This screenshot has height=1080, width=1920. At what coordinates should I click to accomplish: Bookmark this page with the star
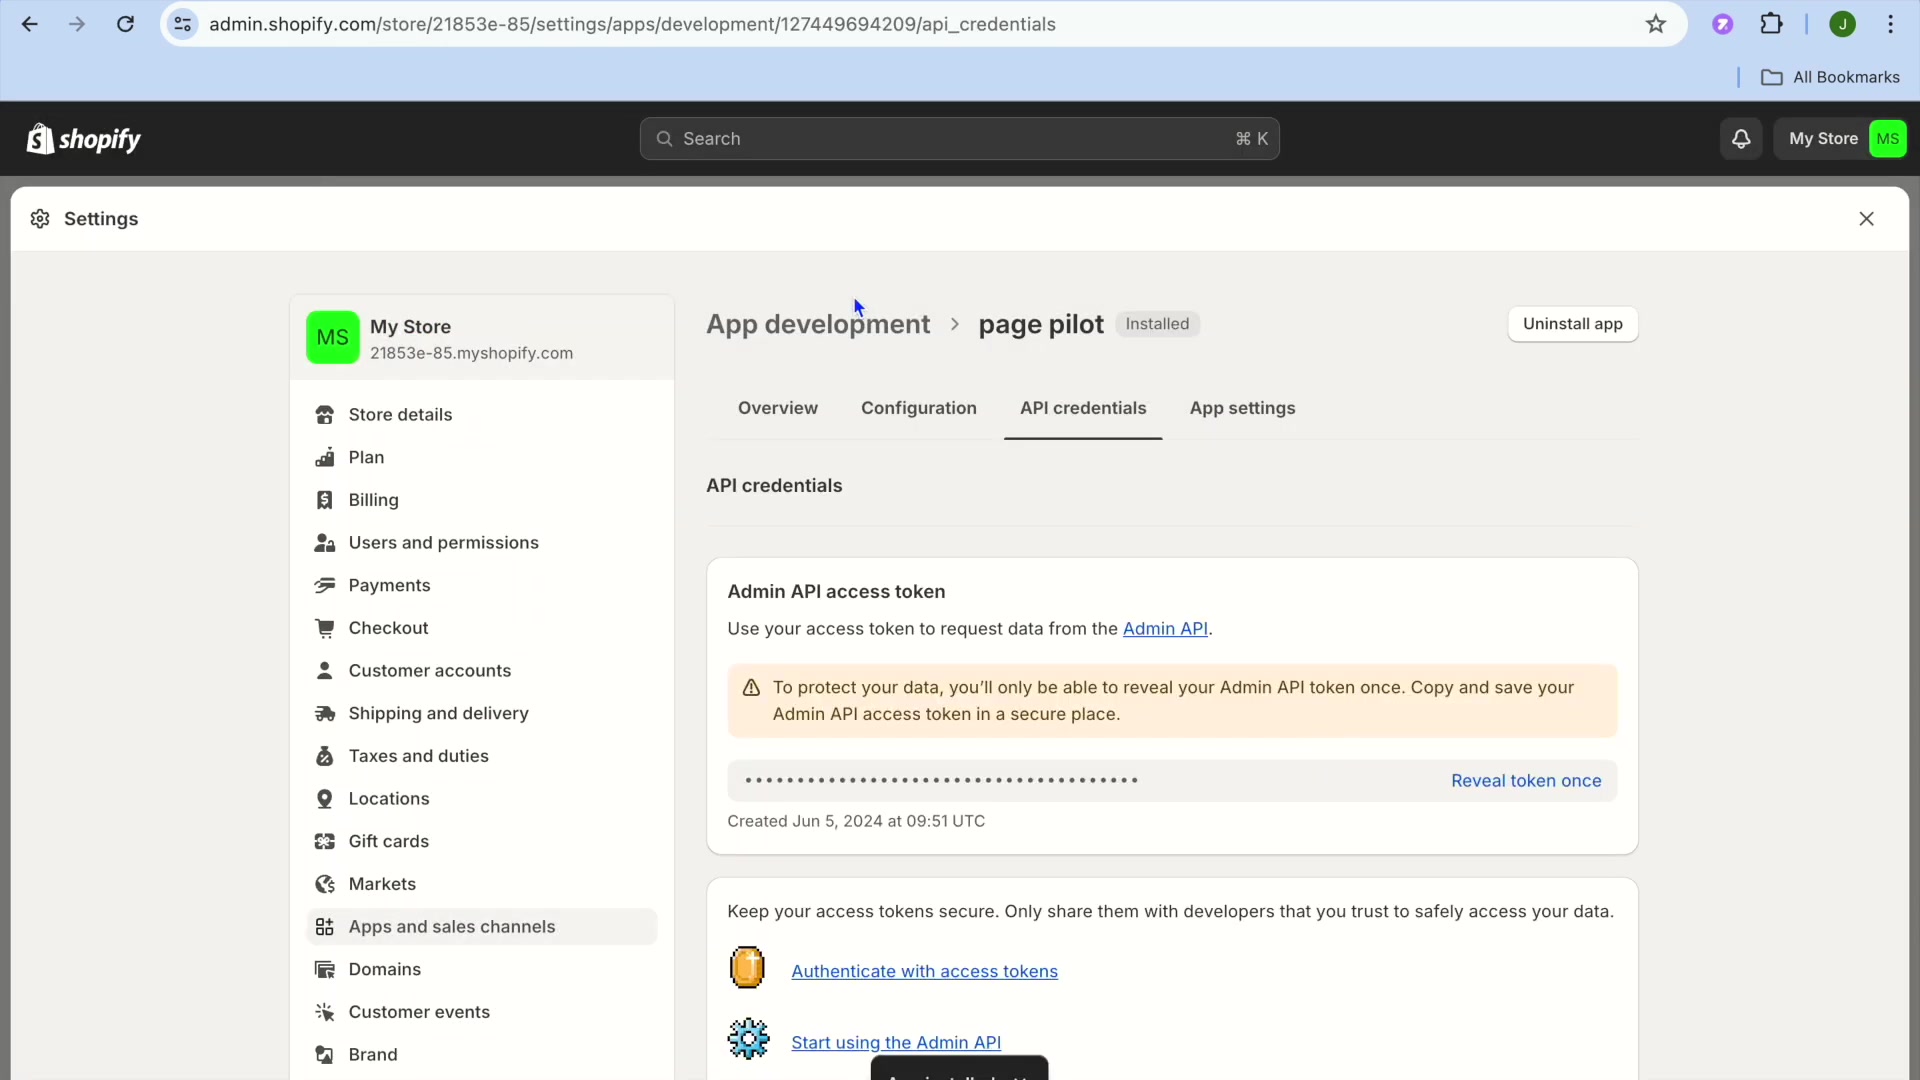1656,24
